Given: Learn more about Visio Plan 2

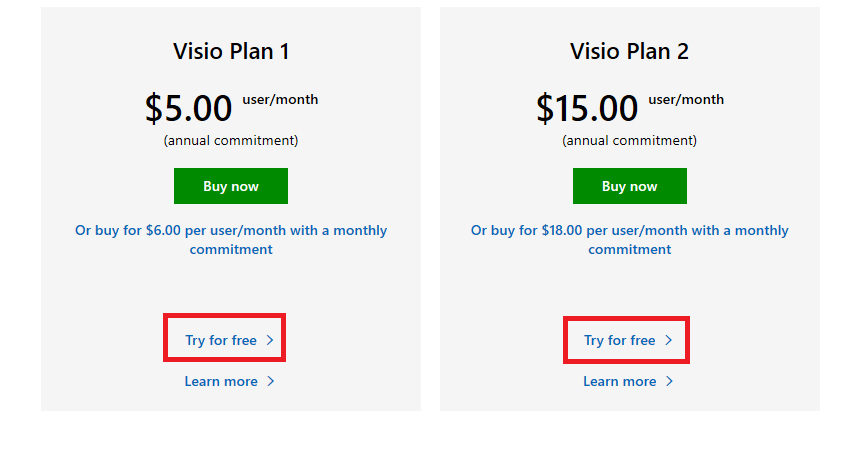Looking at the screenshot, I should 619,381.
